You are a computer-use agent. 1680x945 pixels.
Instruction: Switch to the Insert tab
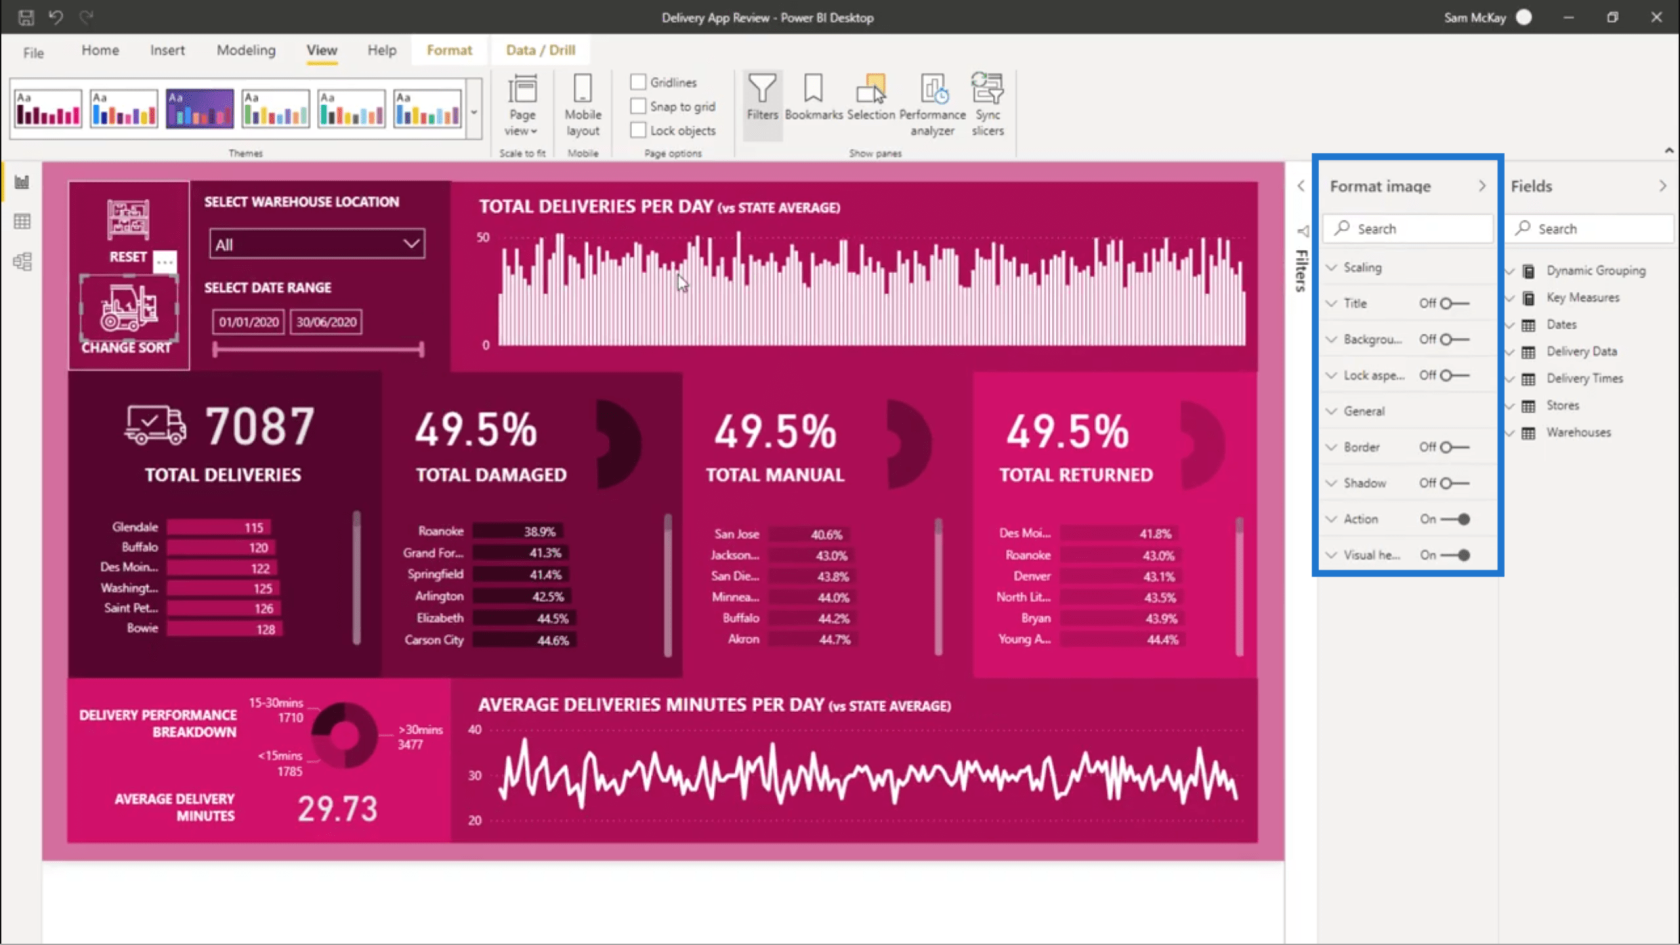click(x=167, y=50)
